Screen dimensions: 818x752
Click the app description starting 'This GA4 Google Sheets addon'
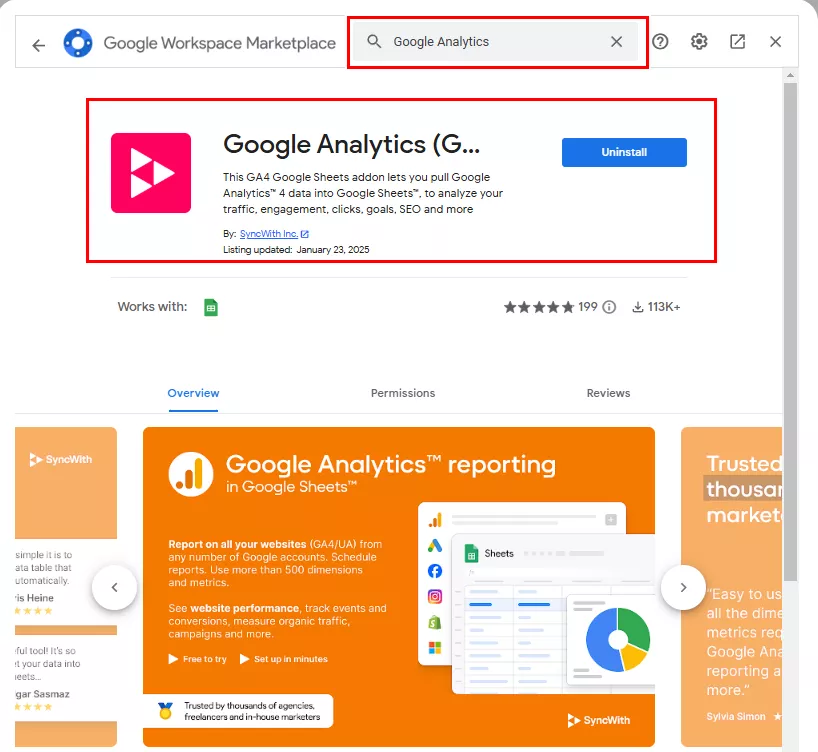(x=363, y=193)
